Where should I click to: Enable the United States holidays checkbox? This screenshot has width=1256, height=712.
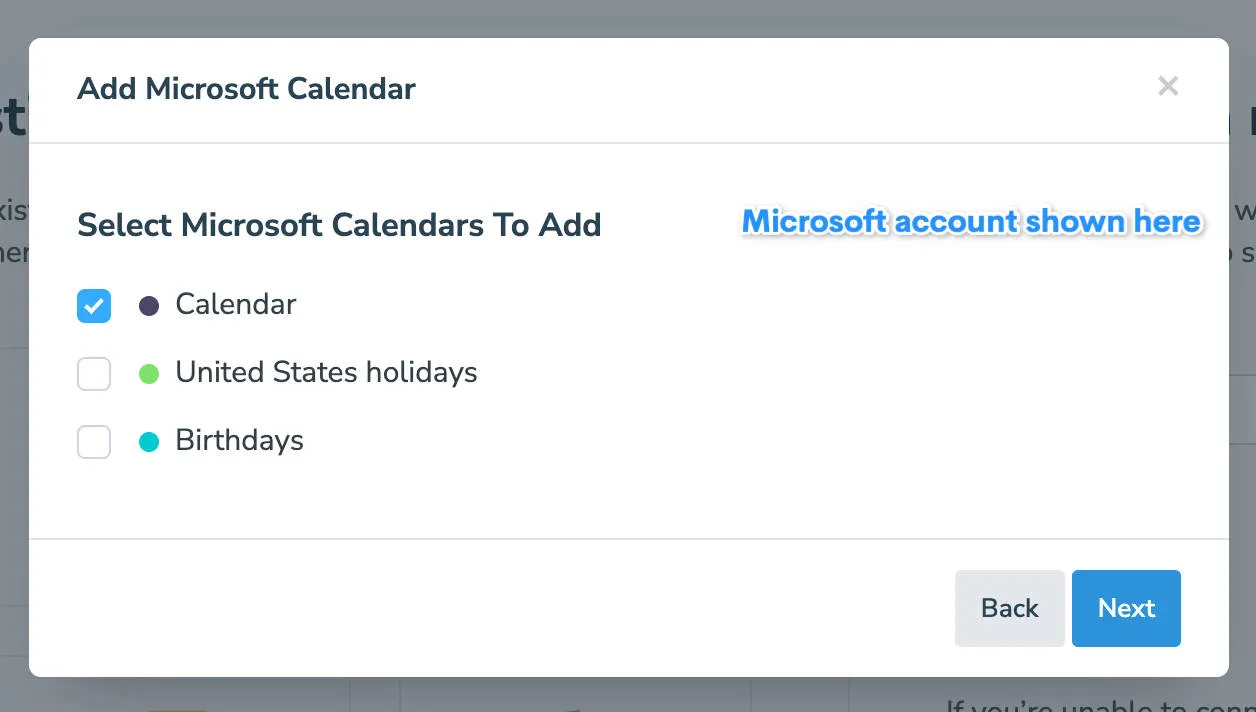tap(93, 373)
